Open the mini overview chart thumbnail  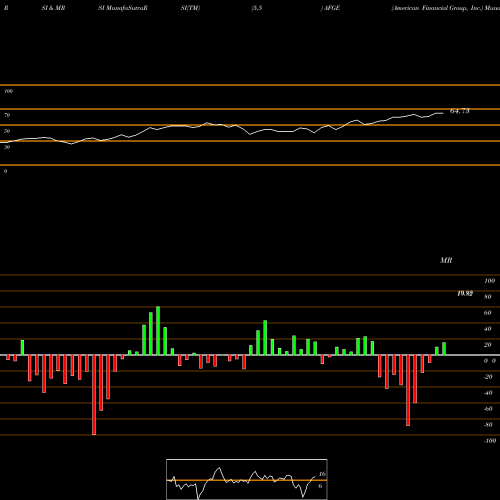coord(247,479)
